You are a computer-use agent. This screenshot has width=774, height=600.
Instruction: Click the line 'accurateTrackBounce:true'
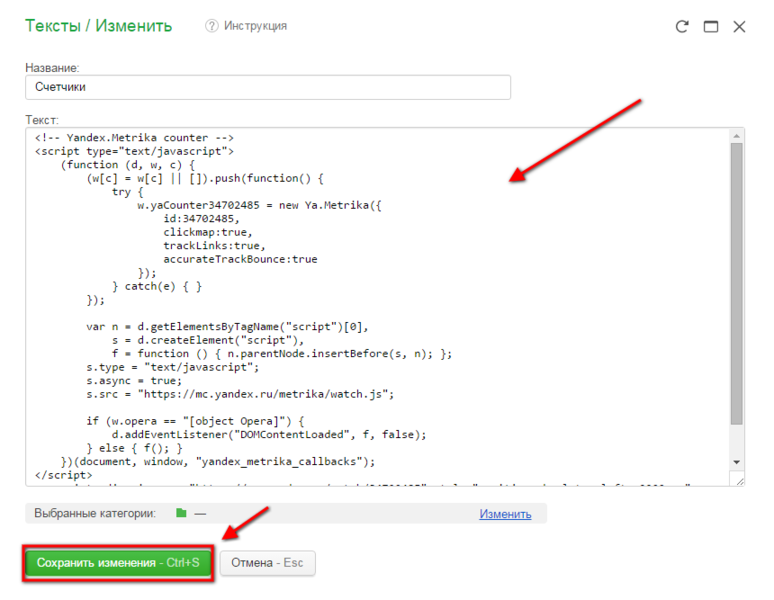click(240, 259)
